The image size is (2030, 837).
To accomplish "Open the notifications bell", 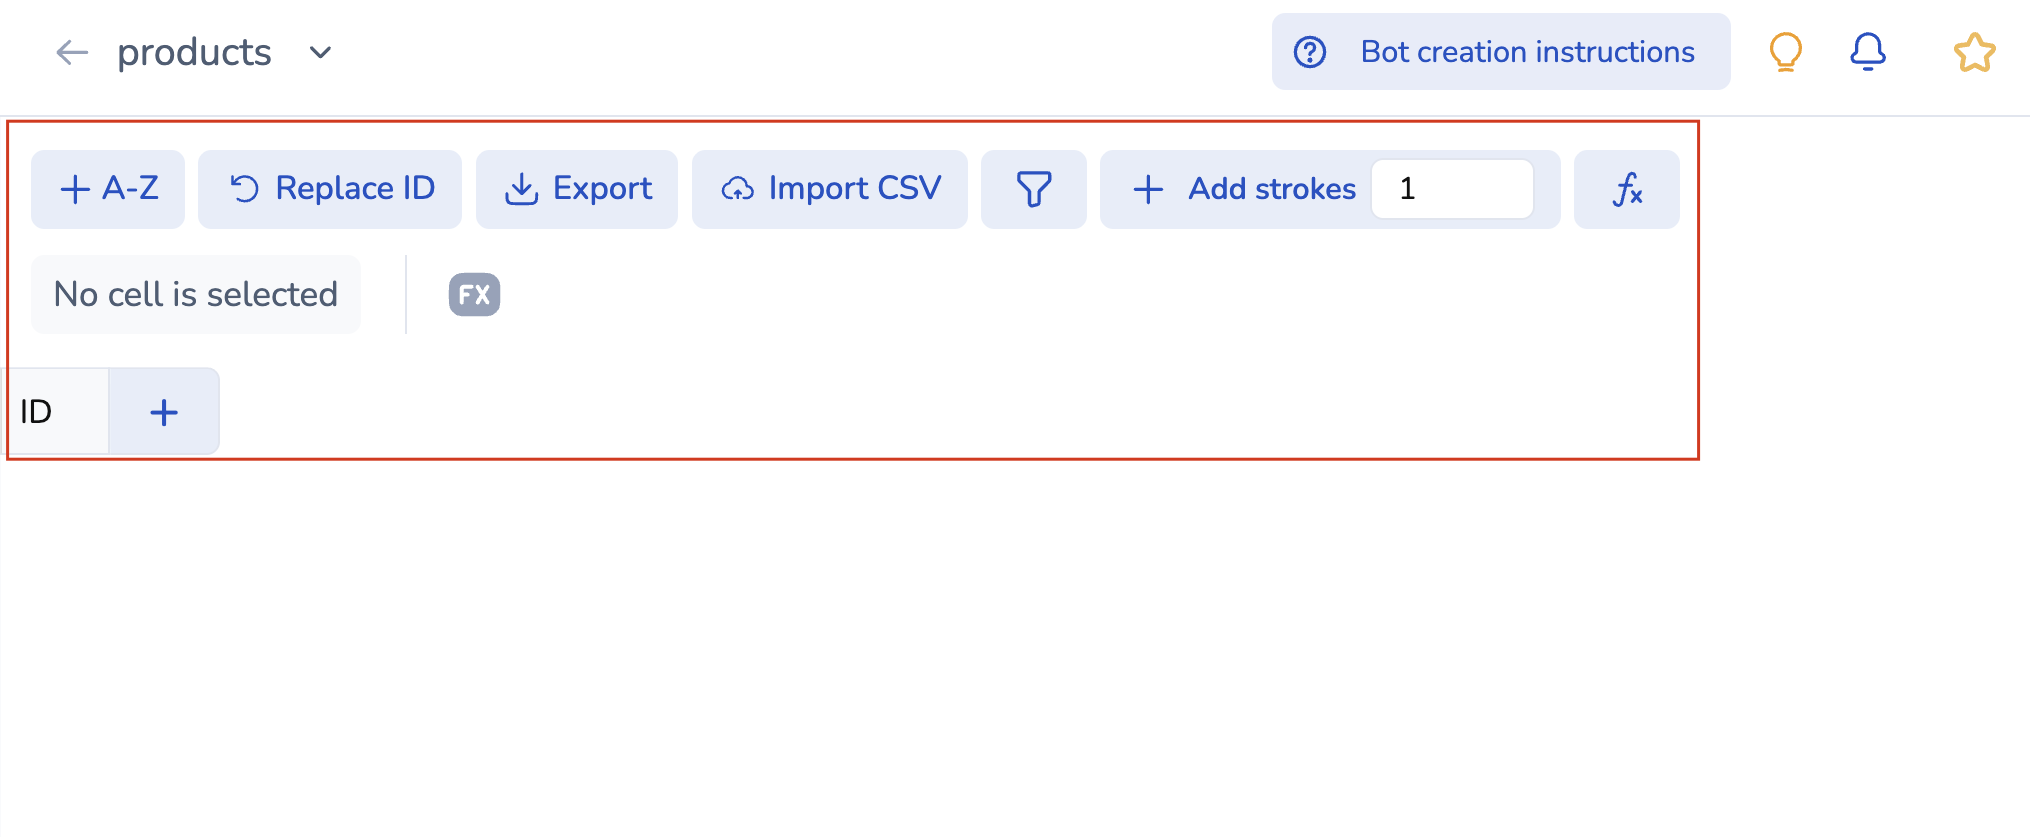I will click(x=1867, y=52).
